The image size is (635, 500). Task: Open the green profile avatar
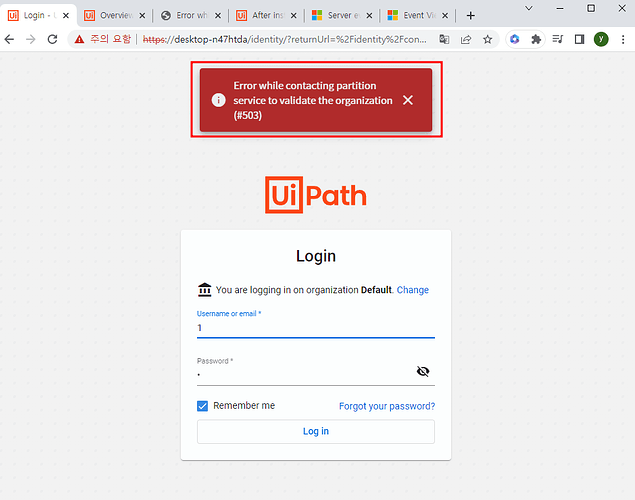(601, 39)
